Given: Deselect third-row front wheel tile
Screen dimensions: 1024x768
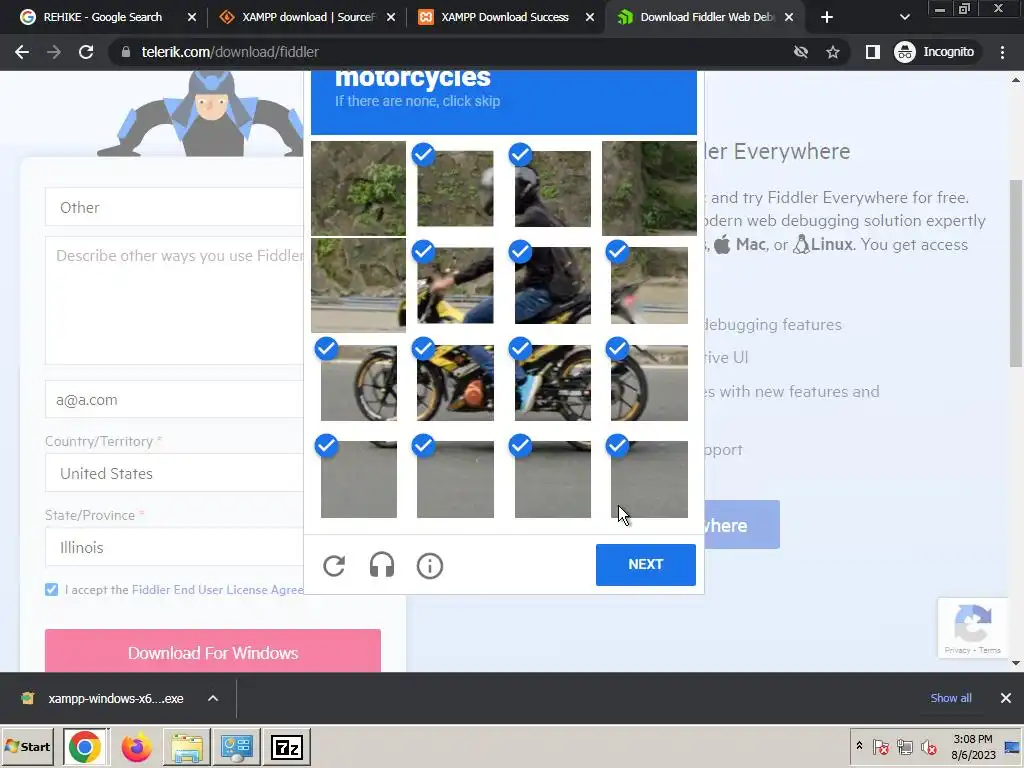Looking at the screenshot, I should point(358,383).
